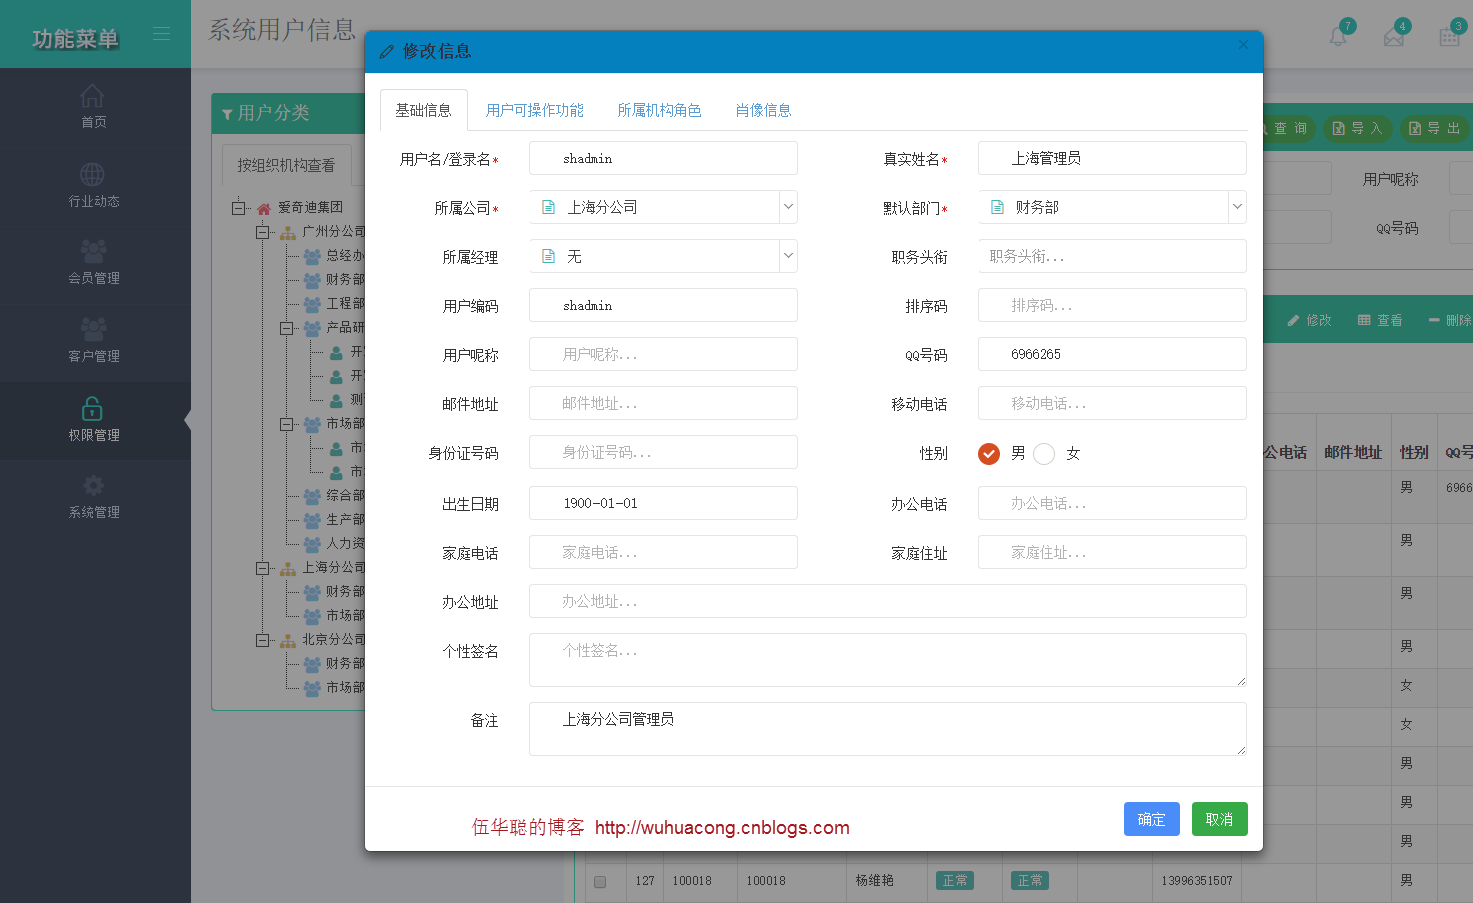Screen dimensions: 1473x903
Task: Switch to the 用户可操作功能 tab
Action: [535, 110]
